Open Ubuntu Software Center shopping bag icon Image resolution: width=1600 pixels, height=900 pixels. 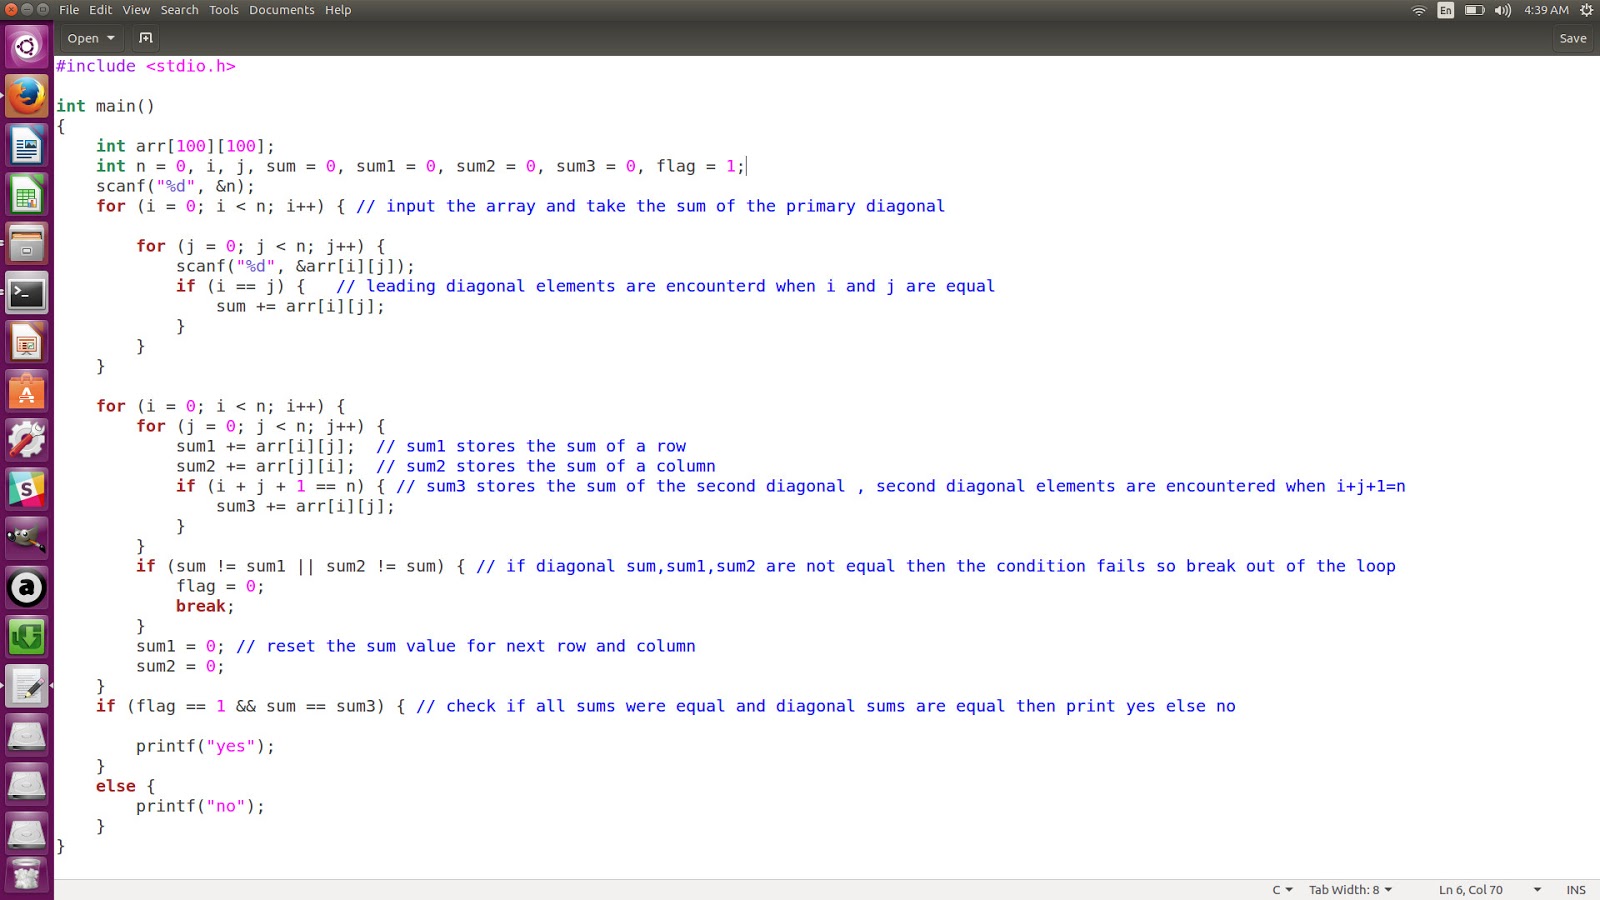coord(27,391)
